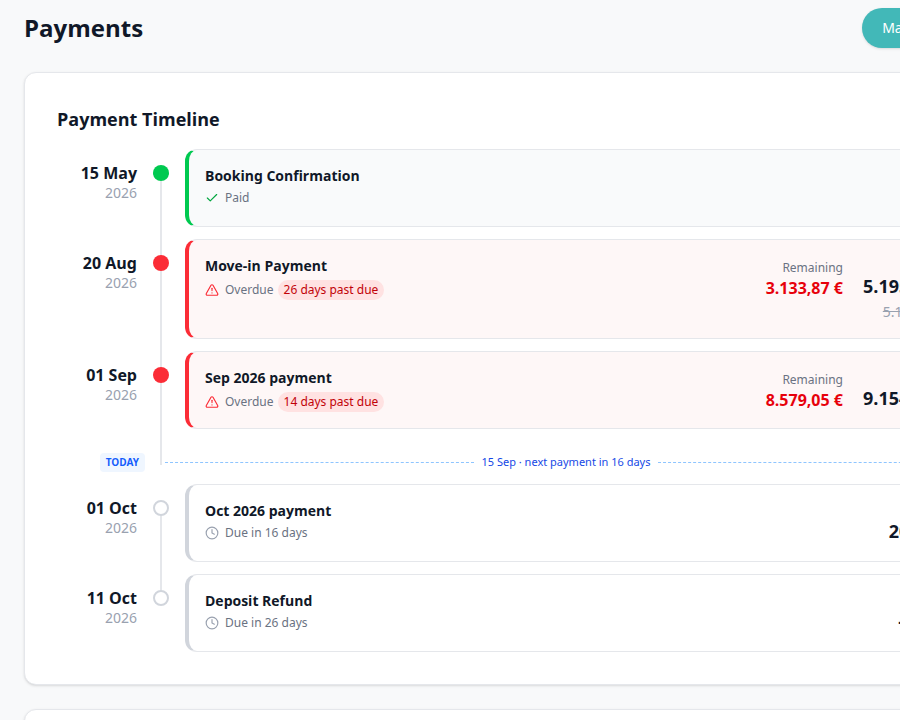
Task: Select the green 15 May timeline dot
Action: coord(161,173)
